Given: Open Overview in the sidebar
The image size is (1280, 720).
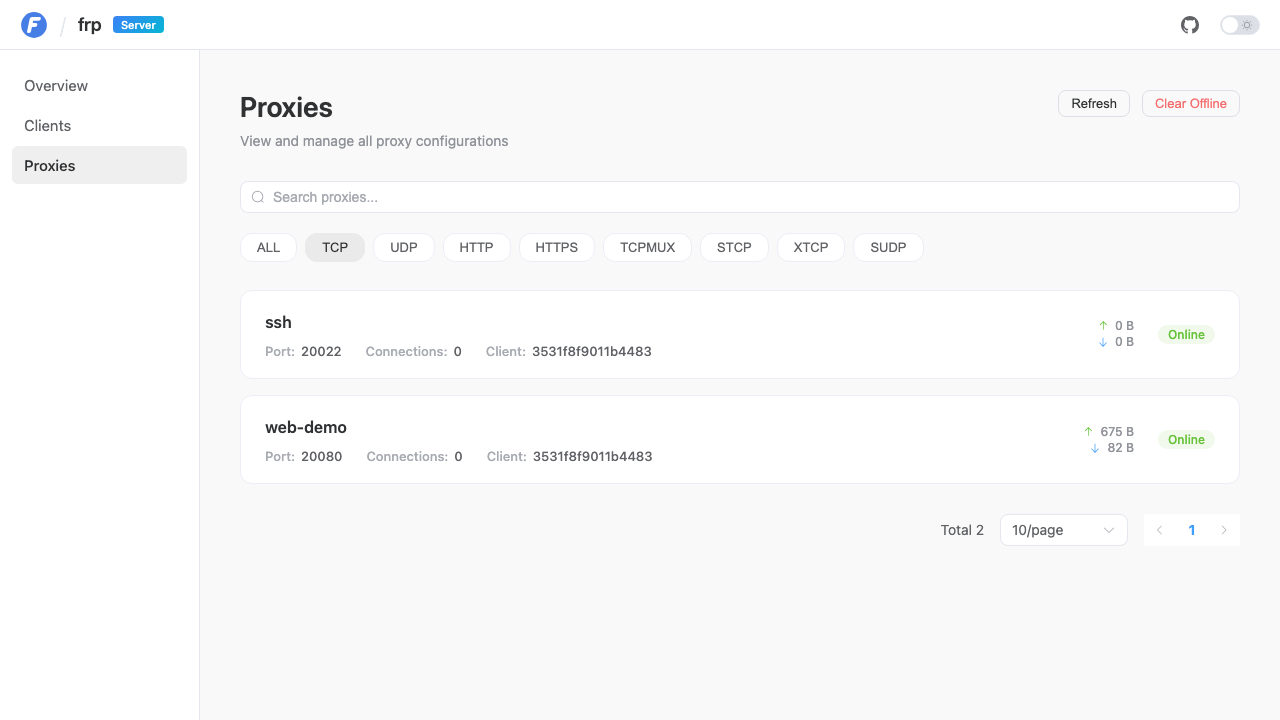Looking at the screenshot, I should coord(99,86).
